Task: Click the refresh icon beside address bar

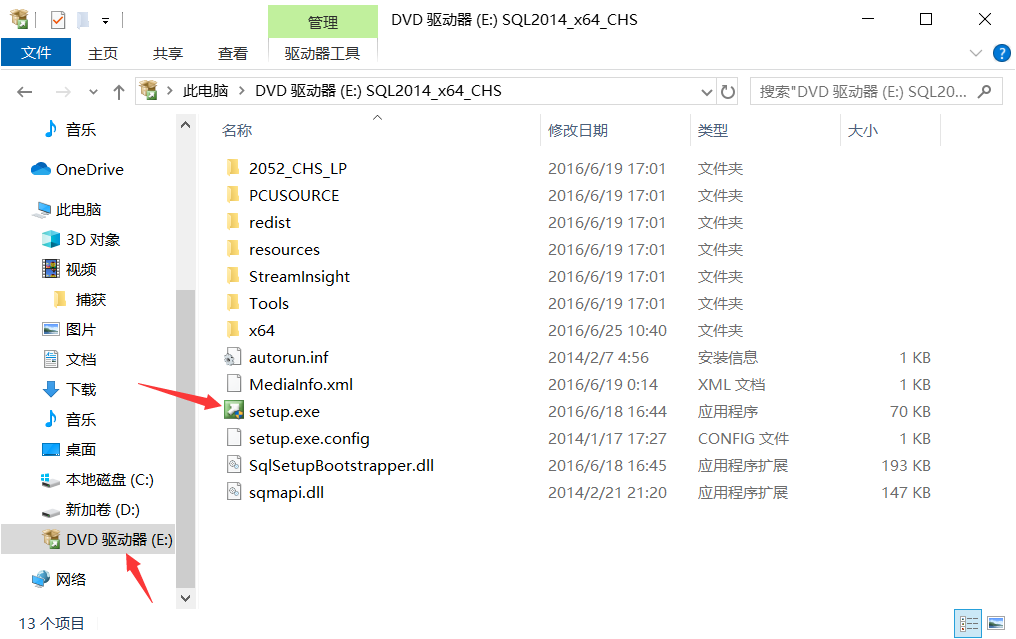Action: click(728, 92)
